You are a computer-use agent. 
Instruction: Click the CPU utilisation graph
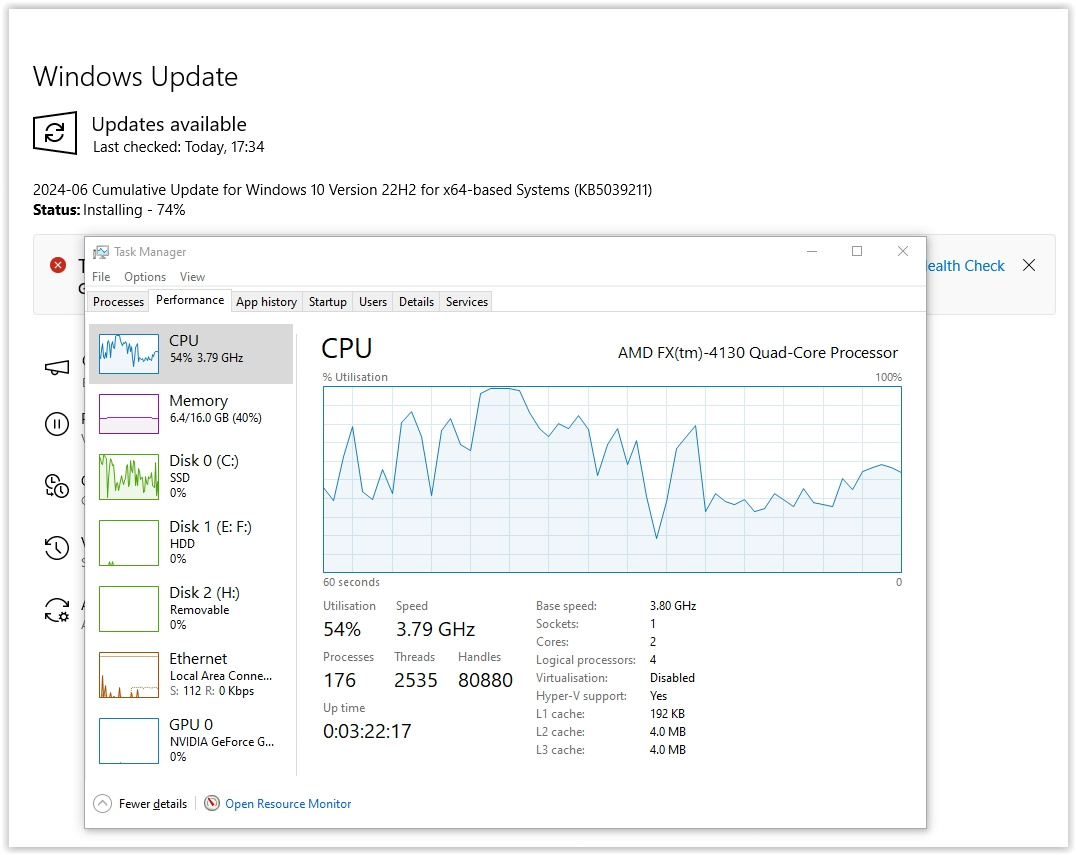pyautogui.click(x=612, y=479)
